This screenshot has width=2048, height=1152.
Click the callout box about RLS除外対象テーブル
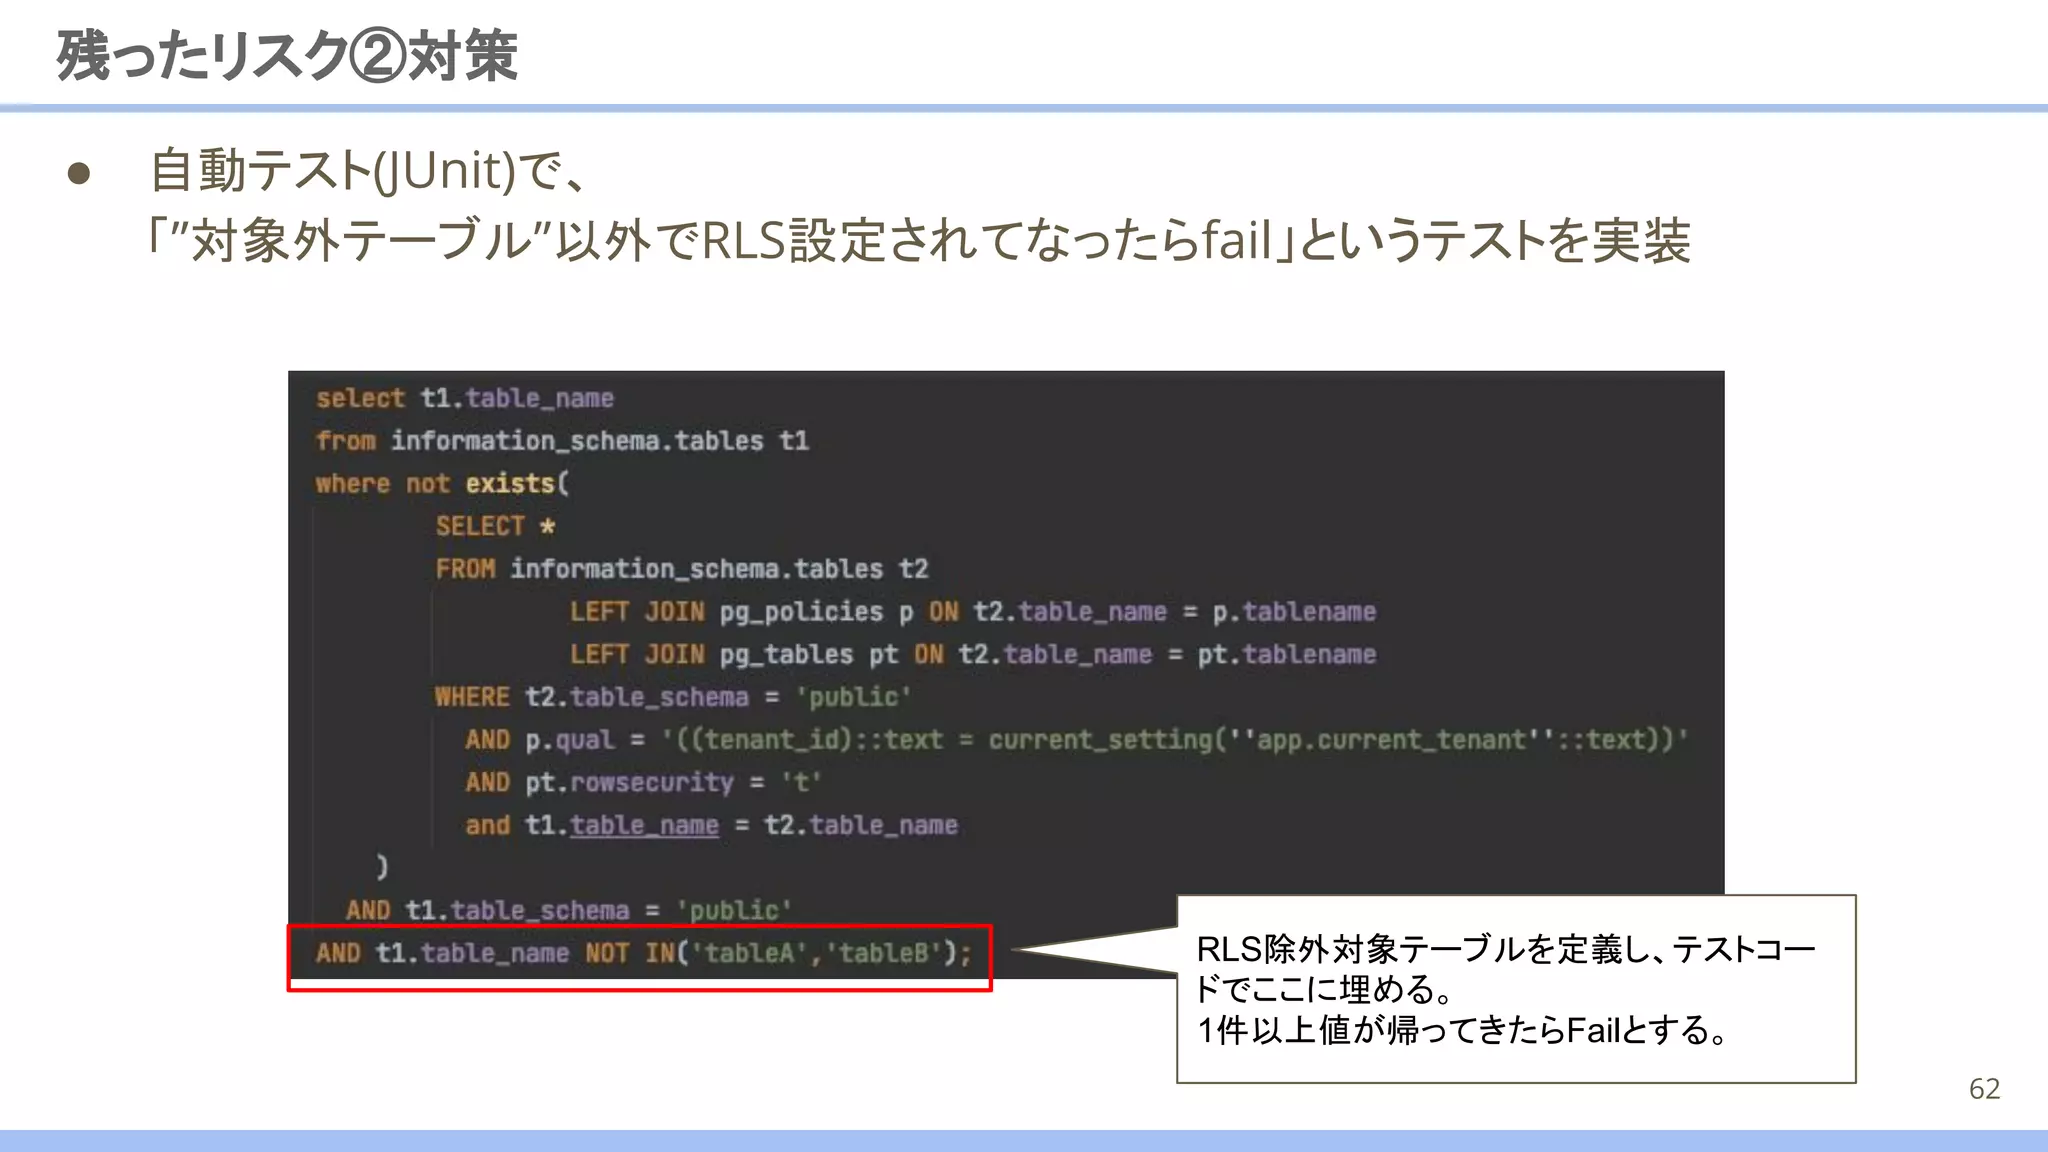[x=1515, y=988]
